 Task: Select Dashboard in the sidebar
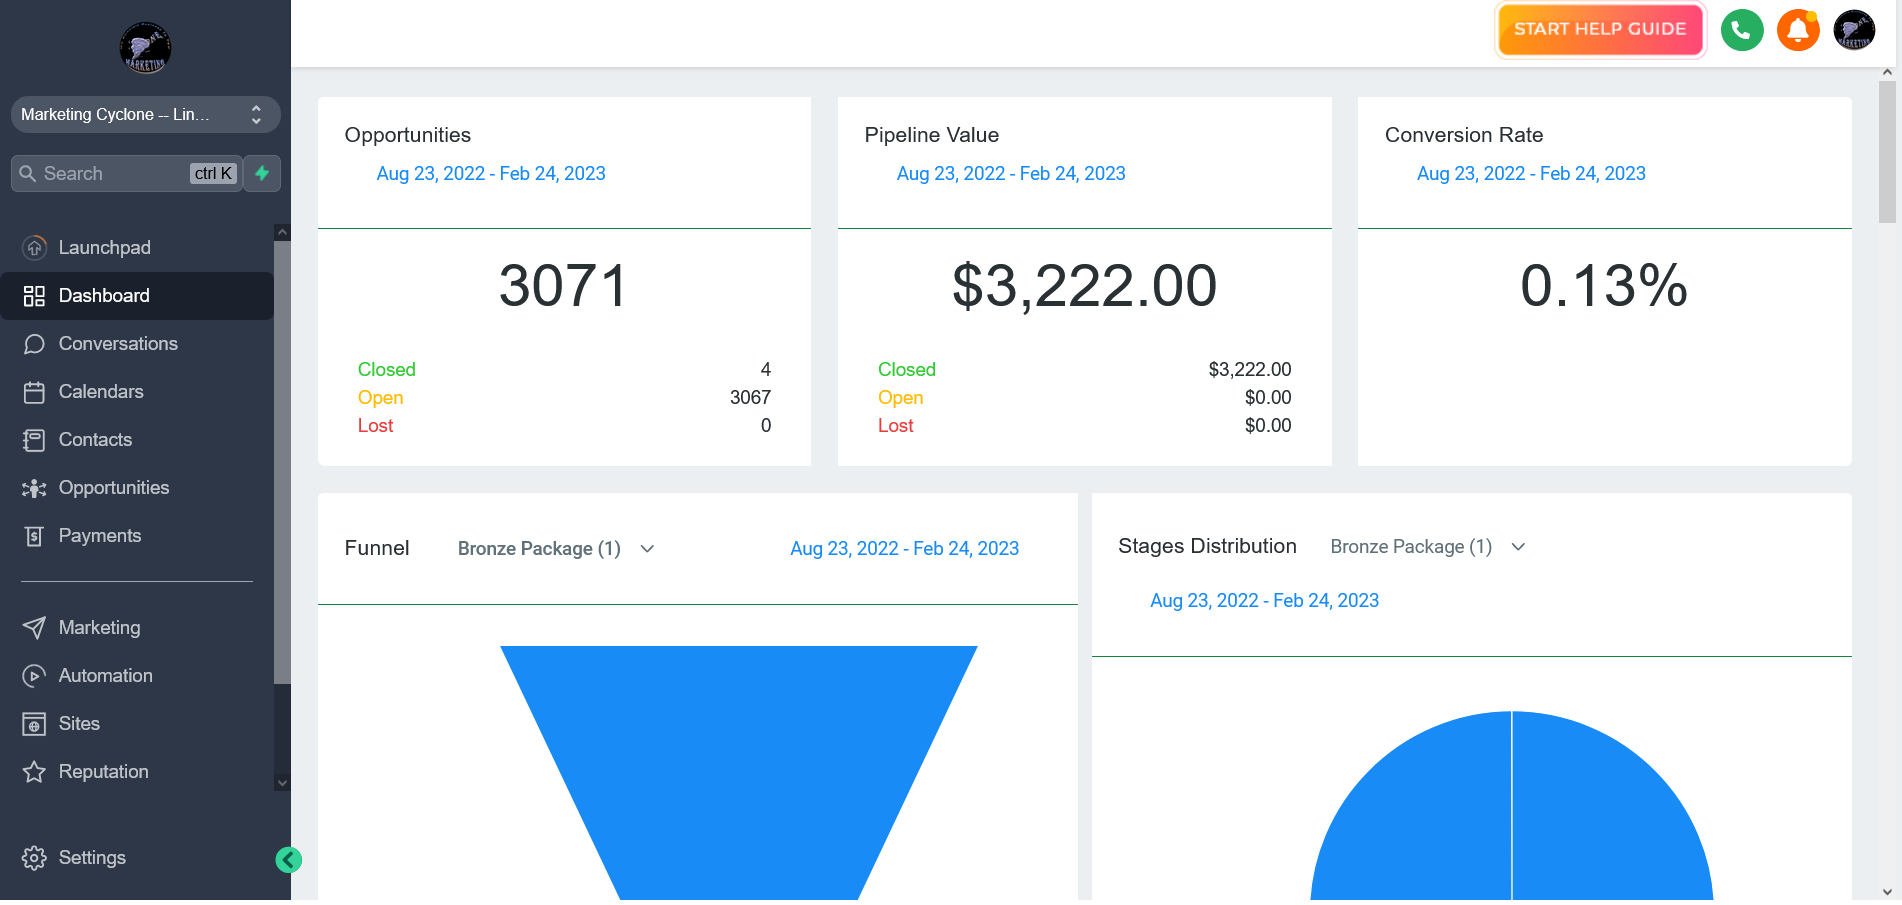(x=137, y=295)
